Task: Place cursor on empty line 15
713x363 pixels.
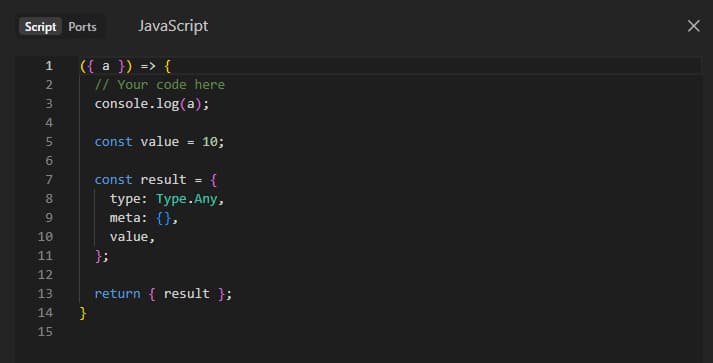Action: (x=391, y=332)
